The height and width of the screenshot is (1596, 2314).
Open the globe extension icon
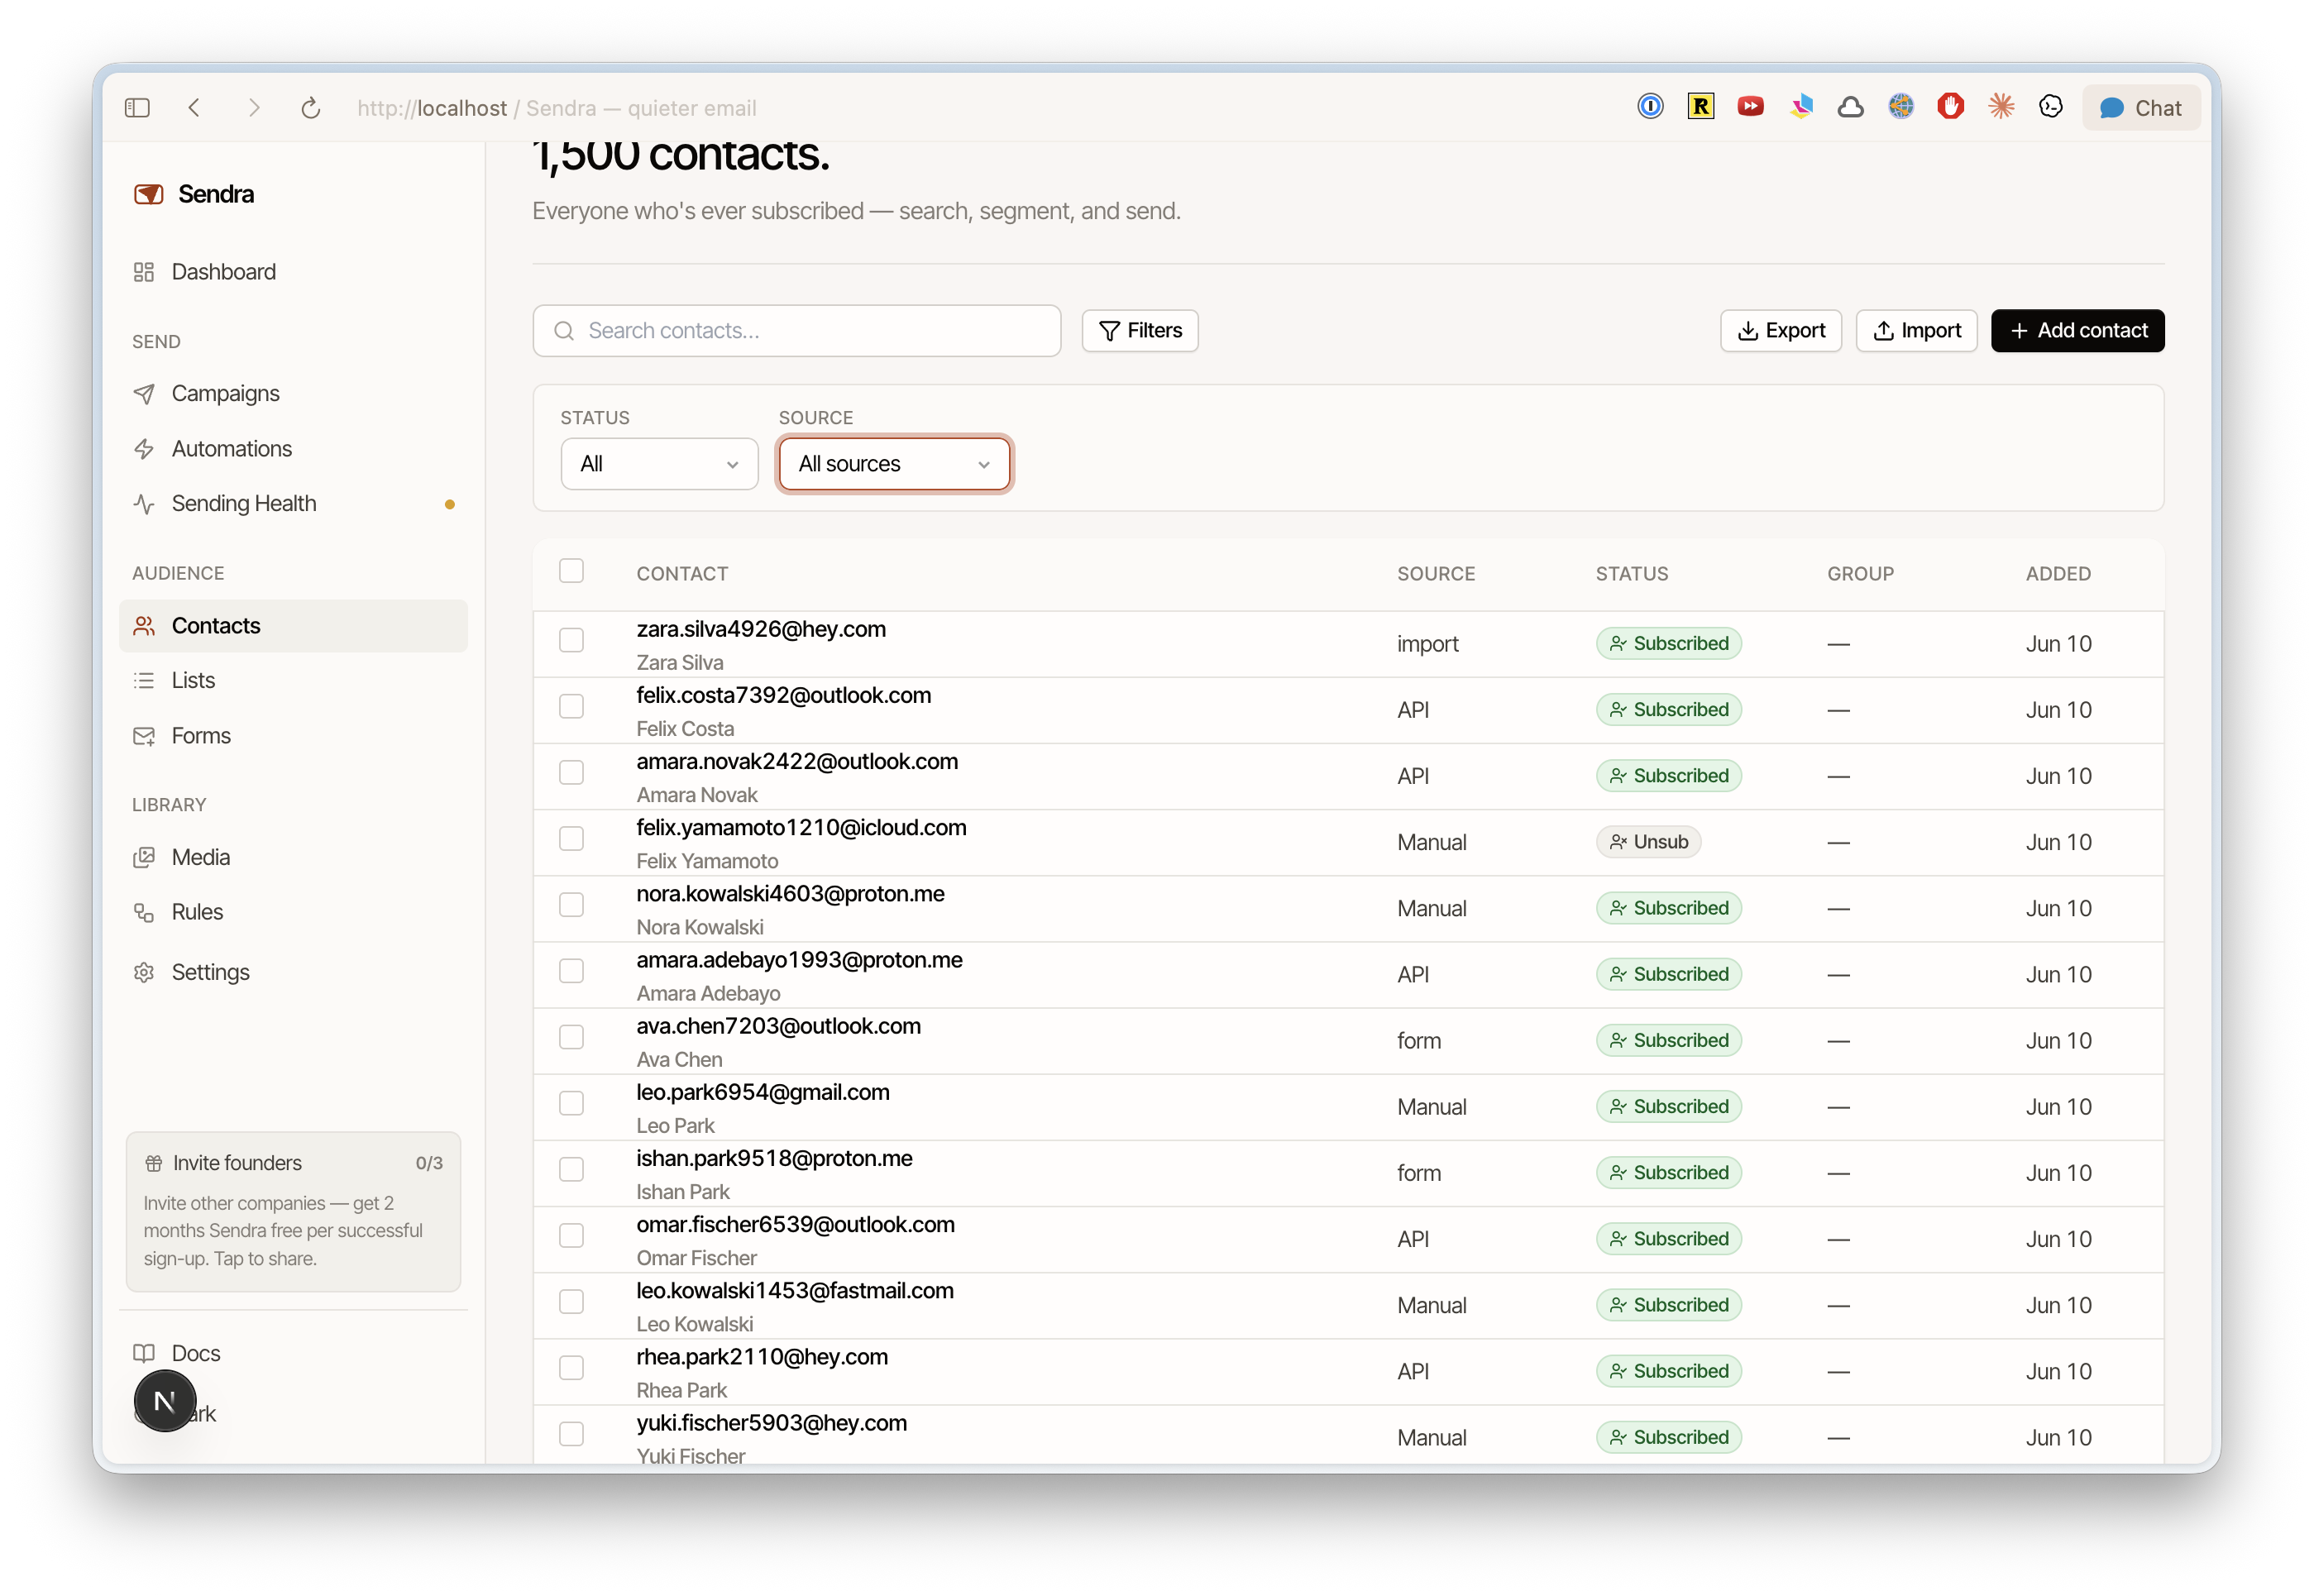coord(1900,106)
